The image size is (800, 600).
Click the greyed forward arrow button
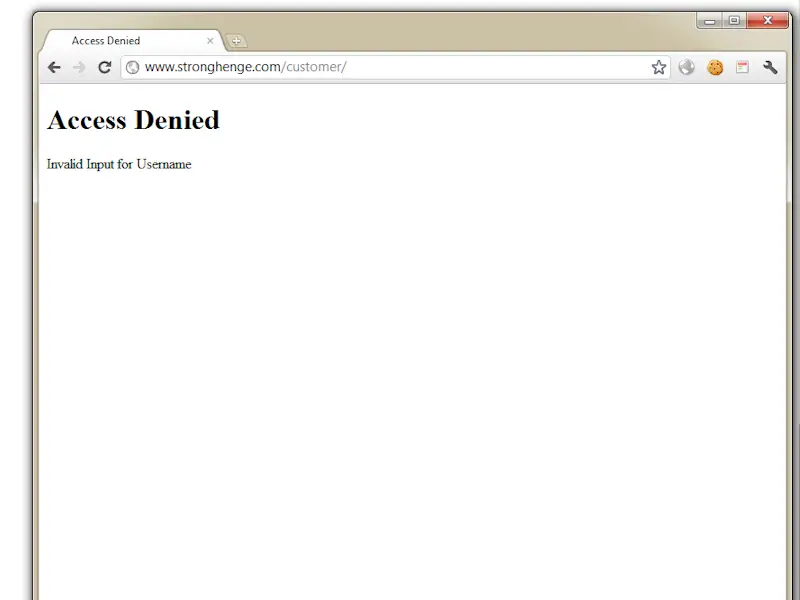79,67
